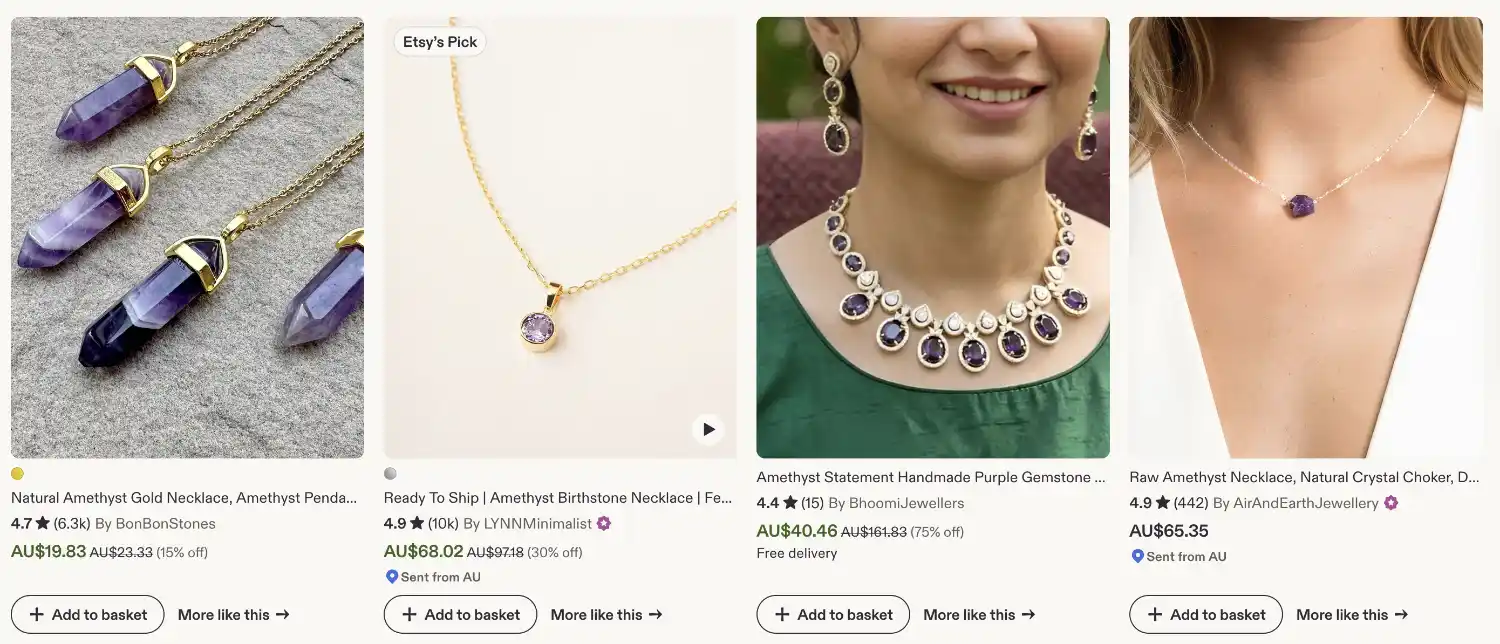Open the Amethyst Statement Handmade Purple Gemstone title
1500x644 pixels.
point(931,478)
